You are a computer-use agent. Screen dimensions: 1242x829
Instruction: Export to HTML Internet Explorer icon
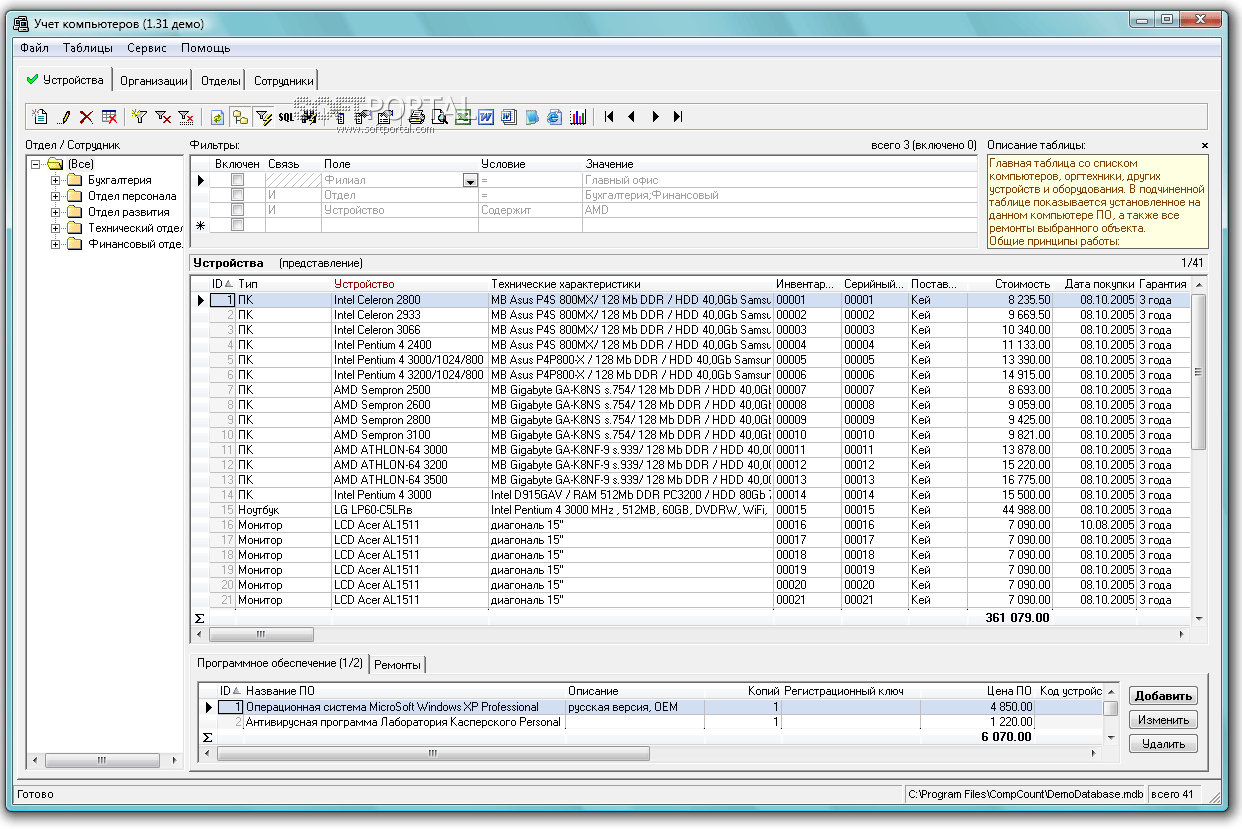click(x=554, y=117)
